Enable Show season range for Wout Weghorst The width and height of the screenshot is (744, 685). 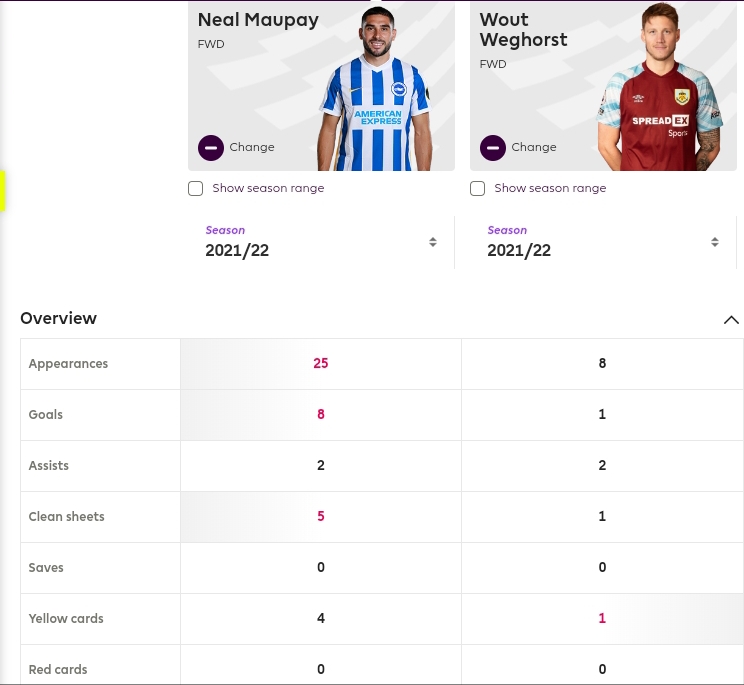(x=477, y=188)
